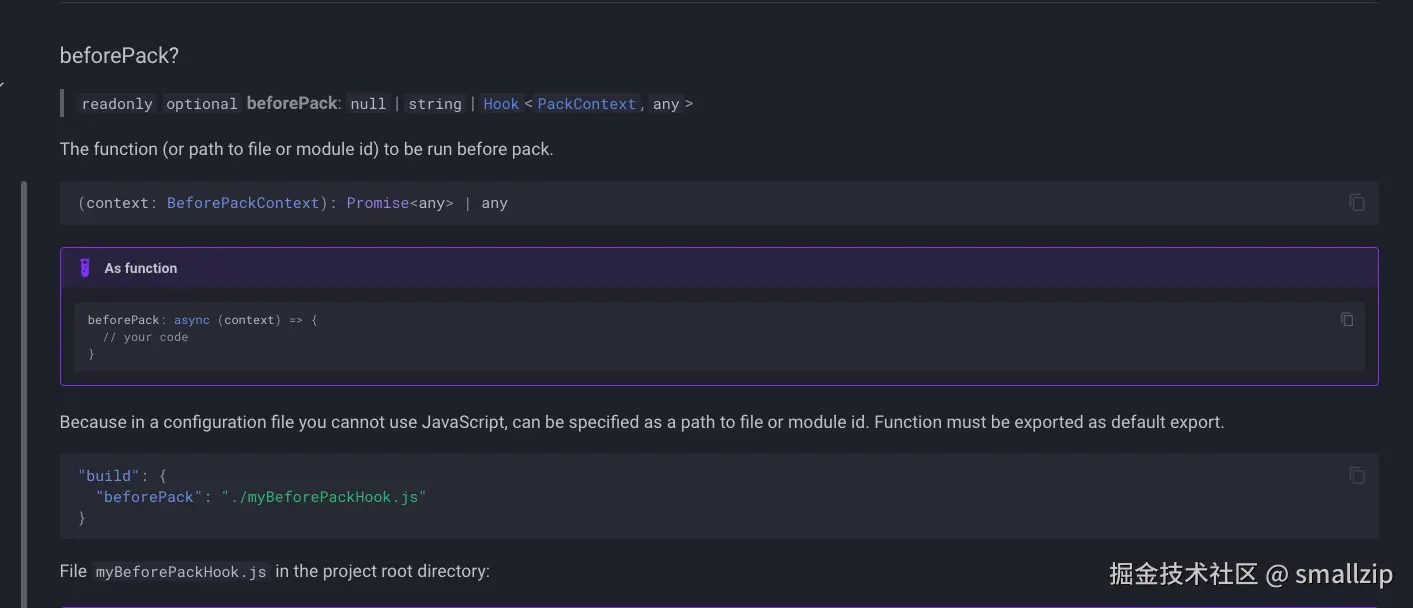Click BeforePackContext in the signature code
Viewport: 1413px width, 608px height.
pyautogui.click(x=243, y=203)
